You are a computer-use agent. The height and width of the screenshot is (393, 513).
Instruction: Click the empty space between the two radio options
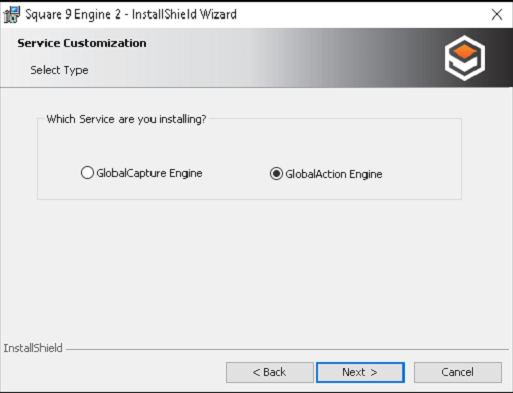pyautogui.click(x=236, y=173)
